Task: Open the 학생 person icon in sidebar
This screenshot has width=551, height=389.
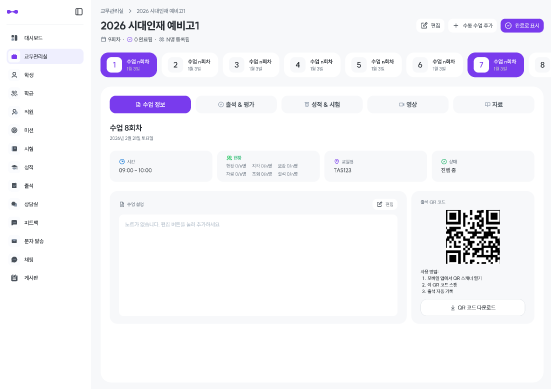Action: click(x=14, y=75)
